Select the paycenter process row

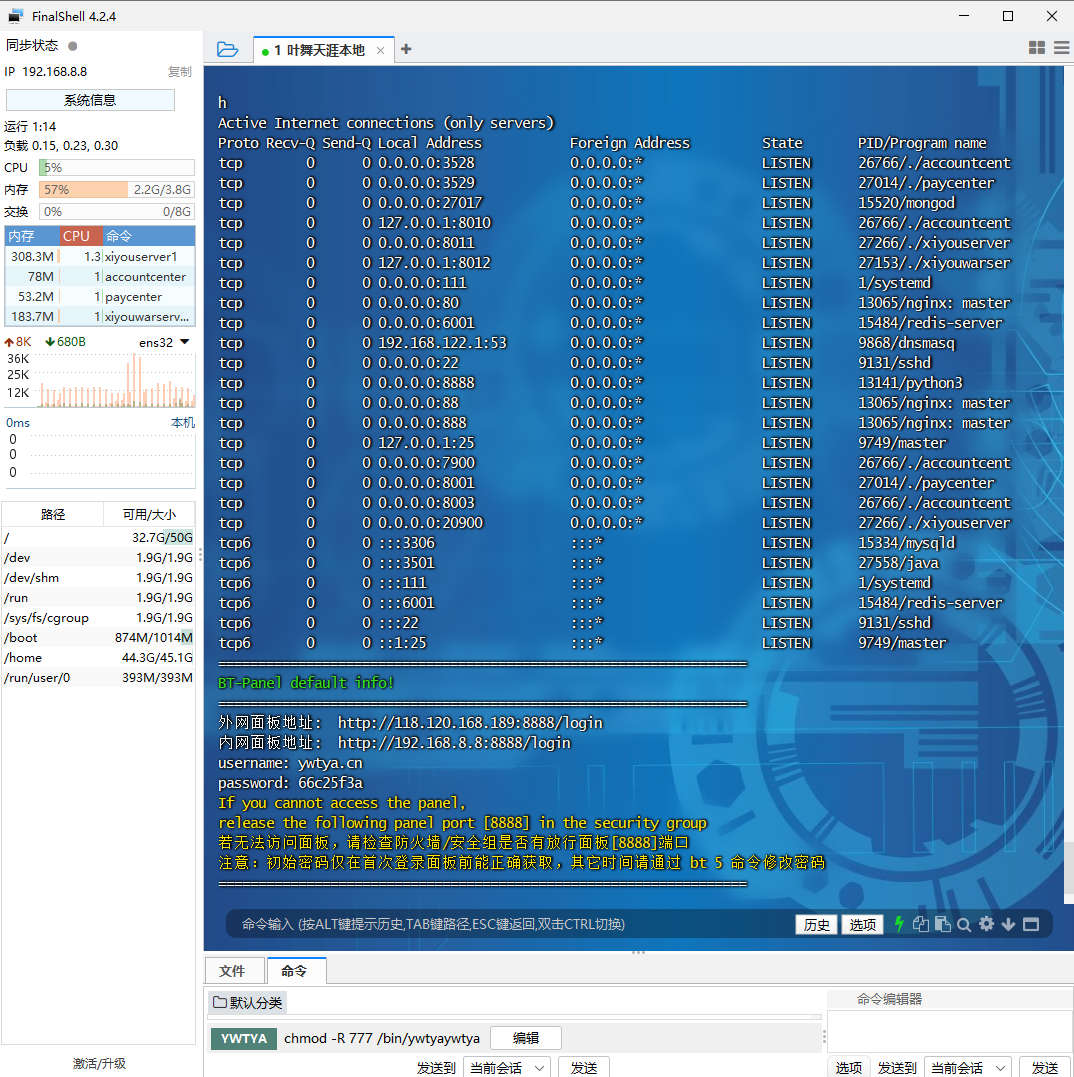coord(100,297)
